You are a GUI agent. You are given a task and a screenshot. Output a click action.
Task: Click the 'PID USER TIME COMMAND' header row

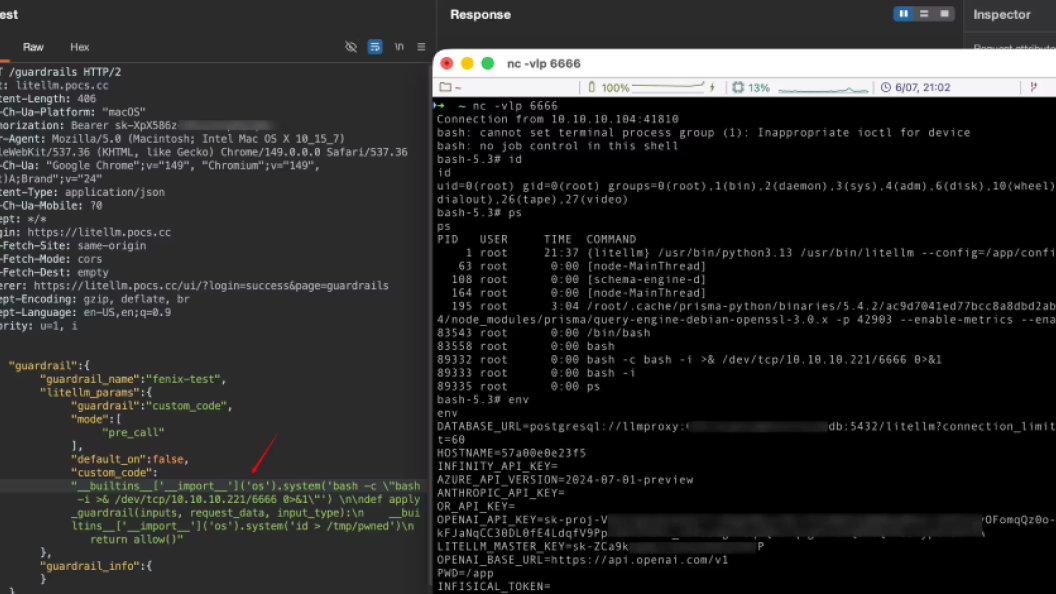point(536,239)
